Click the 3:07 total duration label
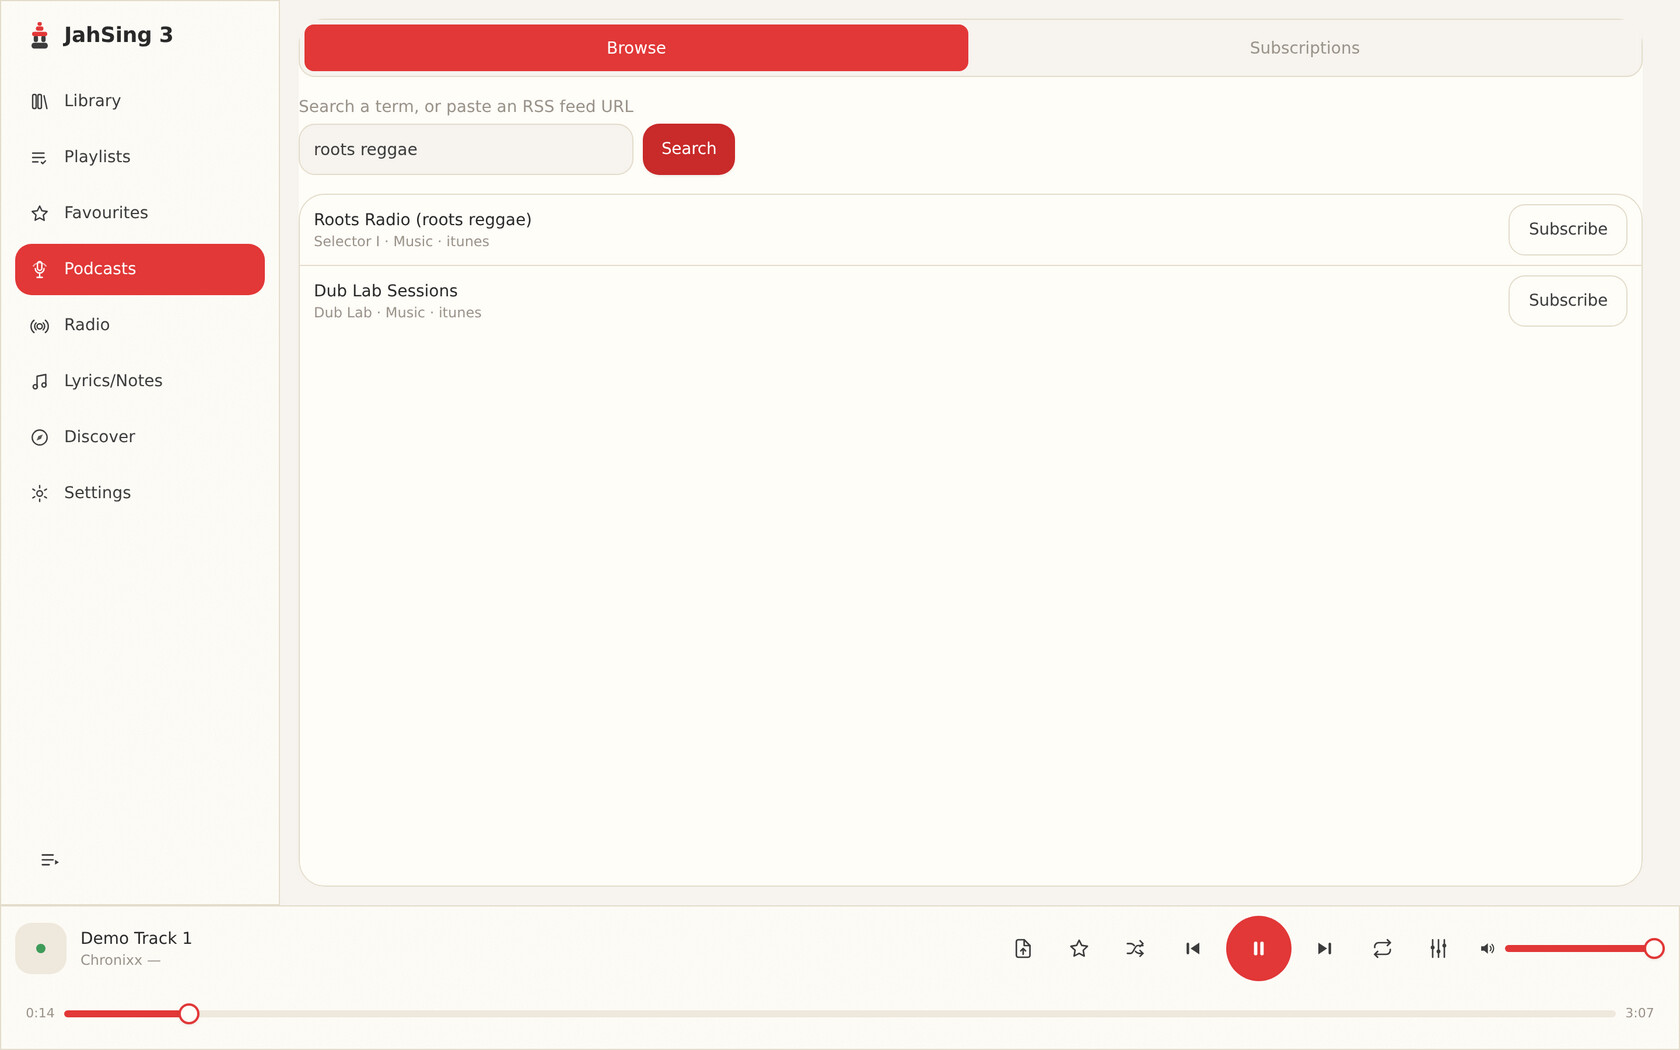 [1639, 1013]
